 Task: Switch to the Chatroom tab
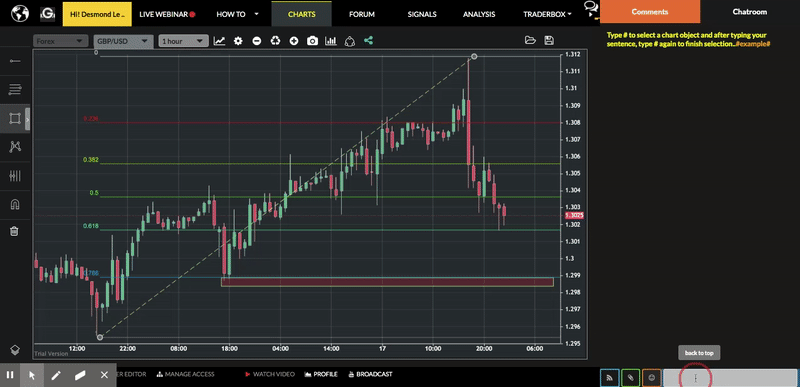(x=749, y=12)
